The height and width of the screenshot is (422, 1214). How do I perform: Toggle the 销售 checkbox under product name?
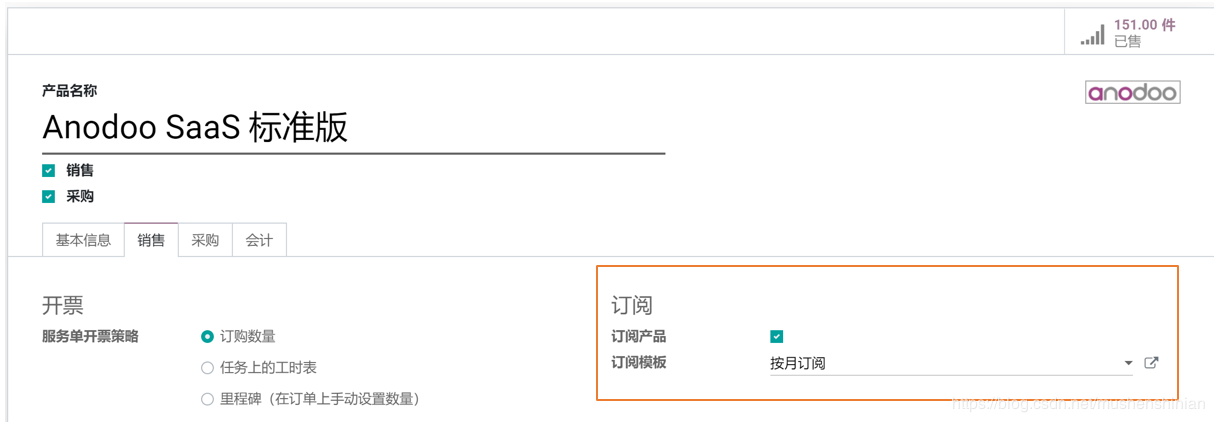click(x=49, y=171)
